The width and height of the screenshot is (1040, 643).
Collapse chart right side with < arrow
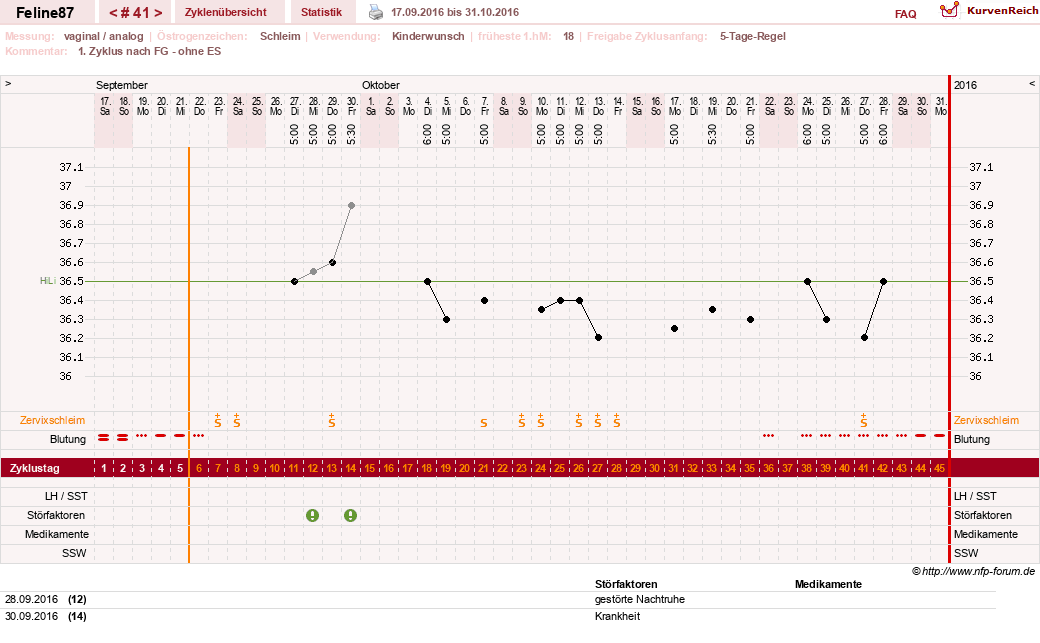1031,84
